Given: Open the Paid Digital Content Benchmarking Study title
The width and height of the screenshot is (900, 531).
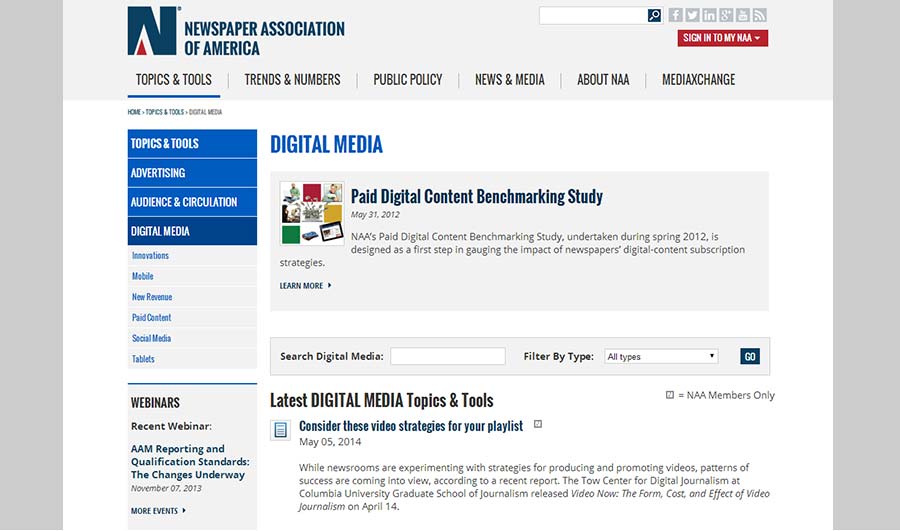Looking at the screenshot, I should coord(476,196).
